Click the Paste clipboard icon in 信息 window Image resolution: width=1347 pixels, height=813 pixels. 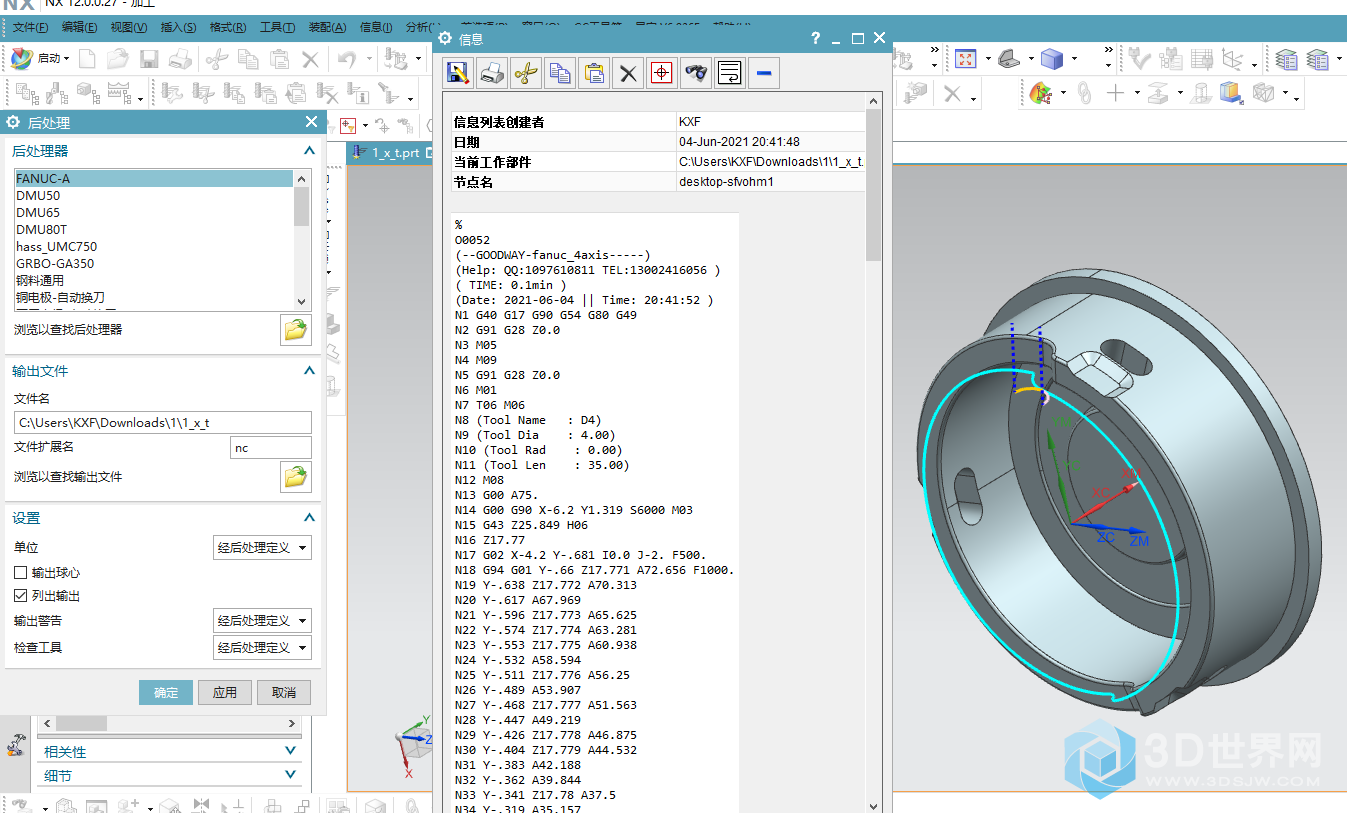(594, 72)
